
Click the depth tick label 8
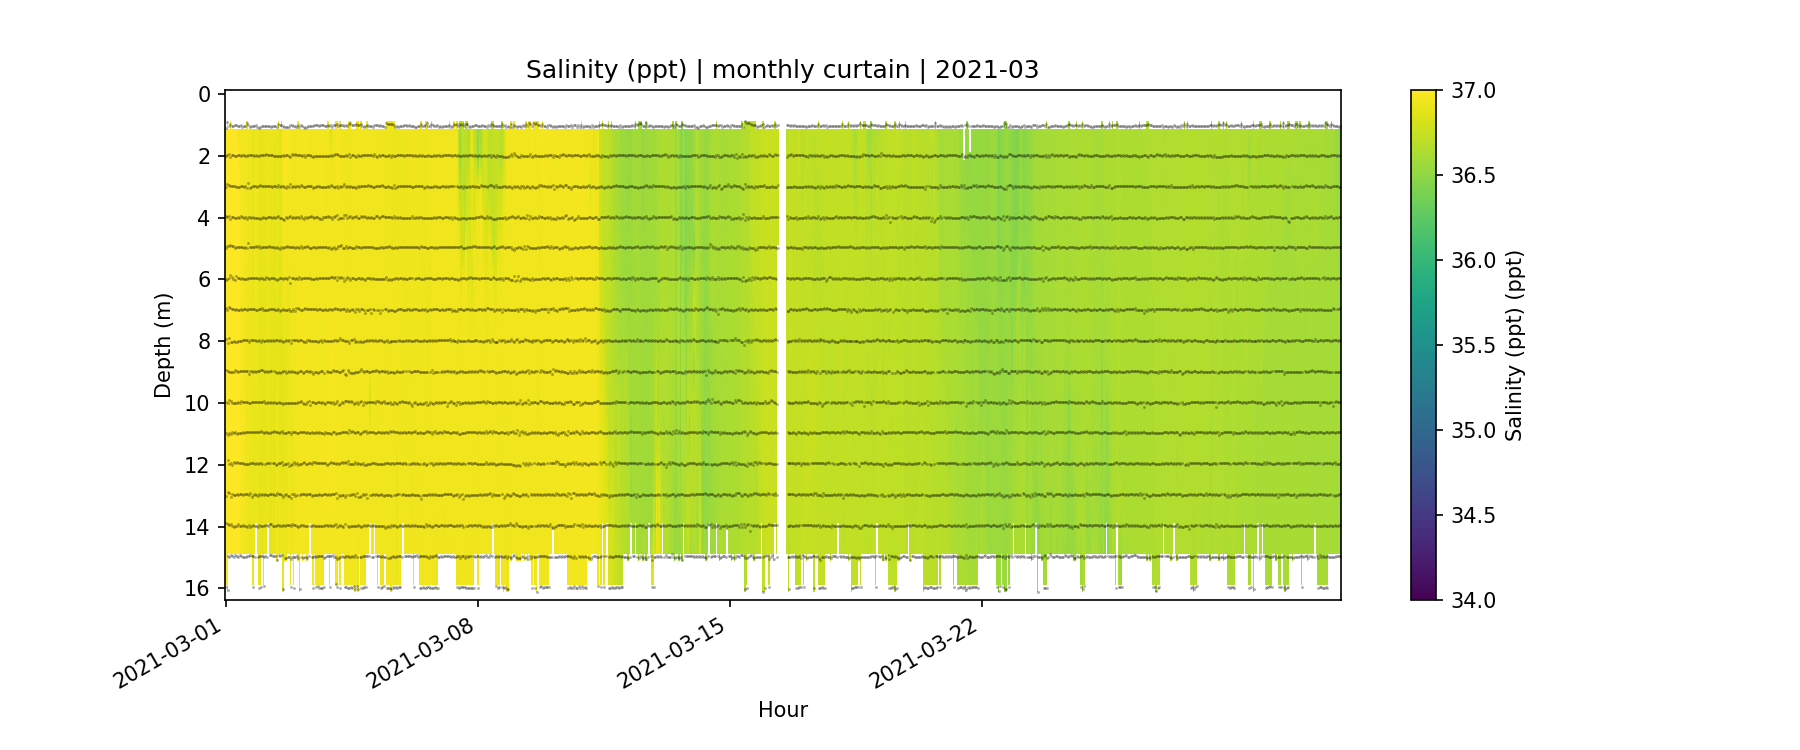[x=205, y=342]
